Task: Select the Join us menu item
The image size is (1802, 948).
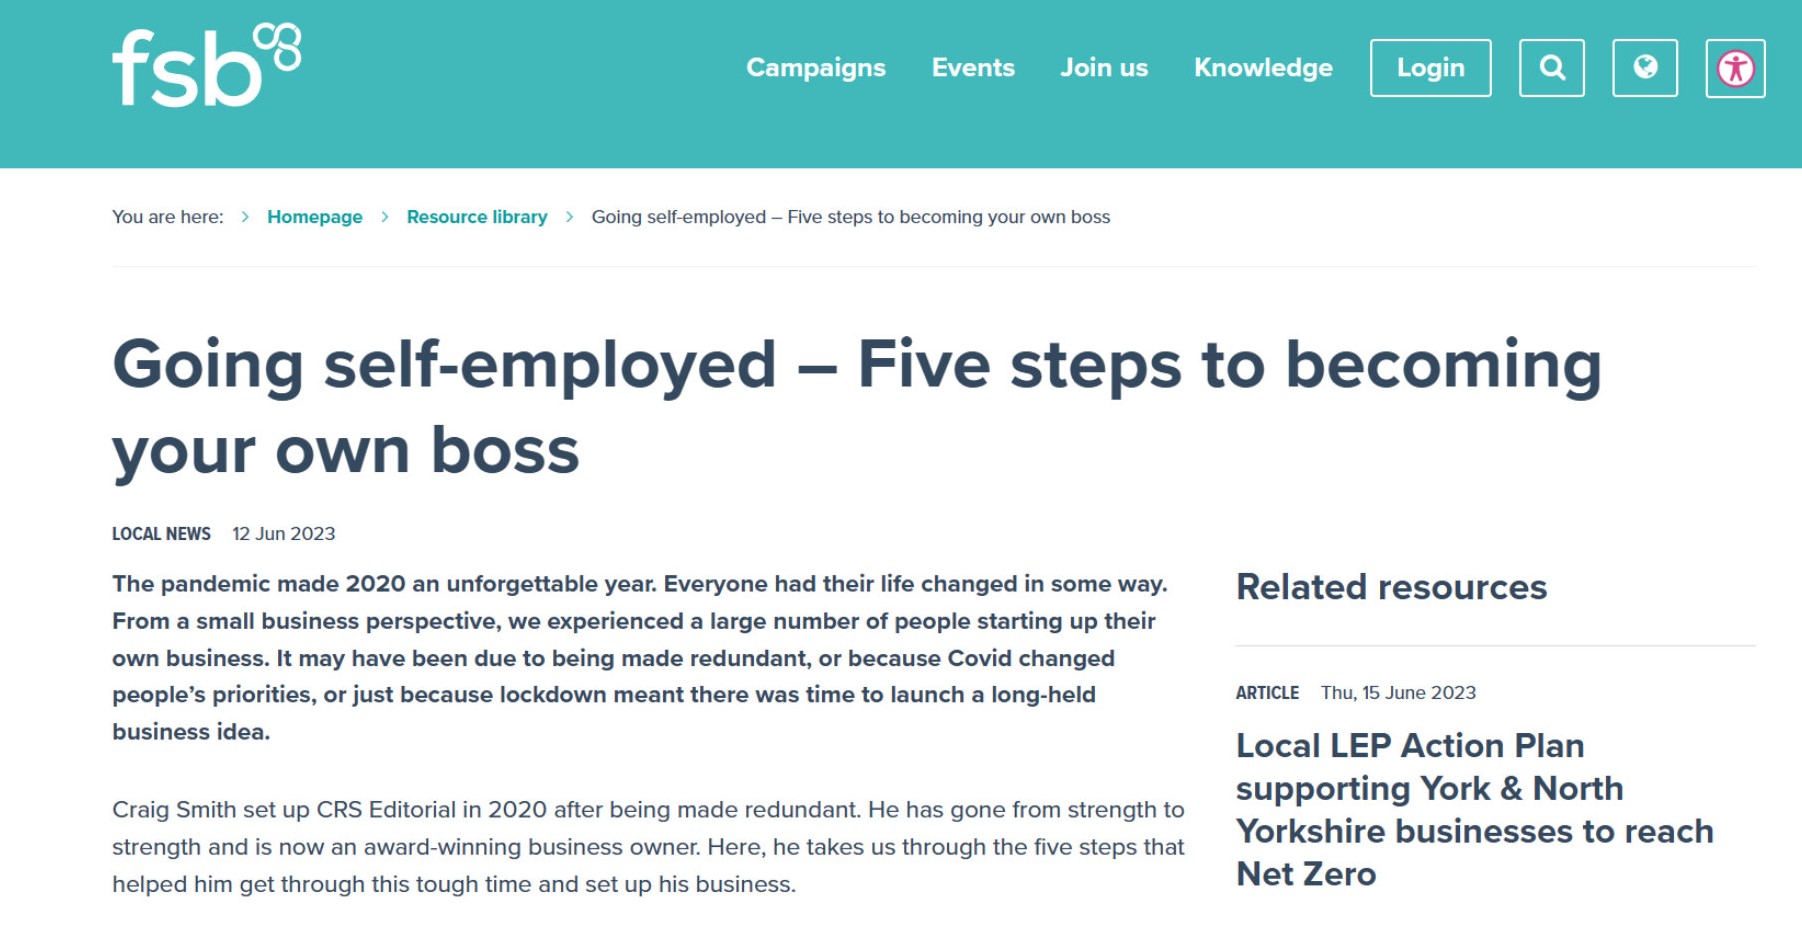Action: (x=1104, y=68)
